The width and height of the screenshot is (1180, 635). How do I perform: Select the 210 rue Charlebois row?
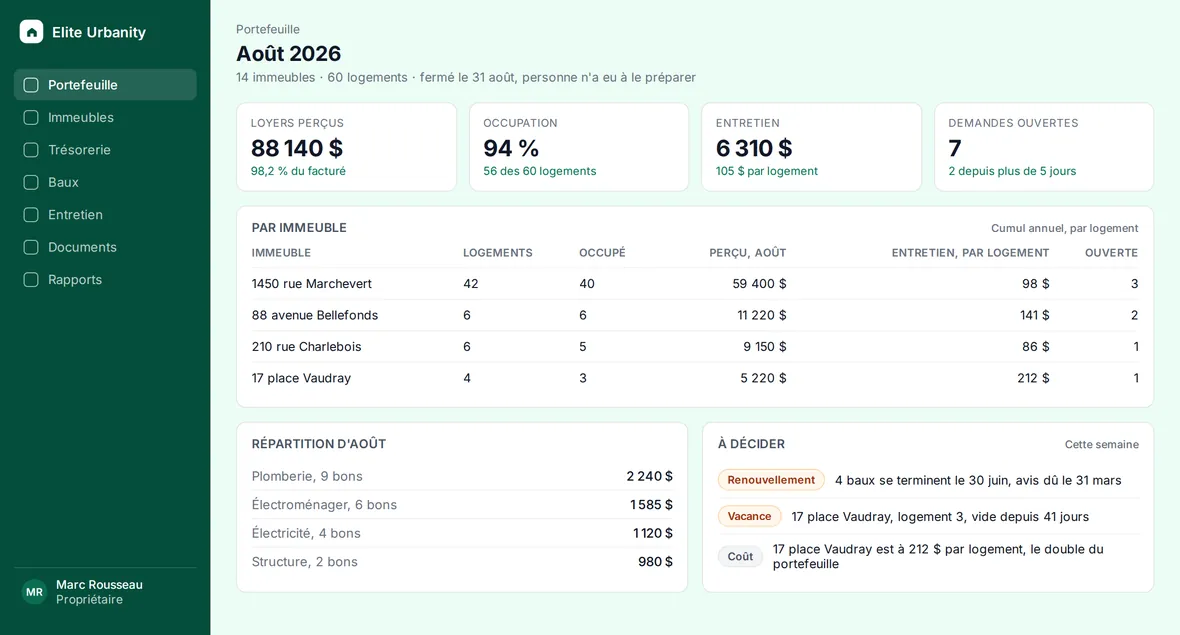(x=695, y=347)
